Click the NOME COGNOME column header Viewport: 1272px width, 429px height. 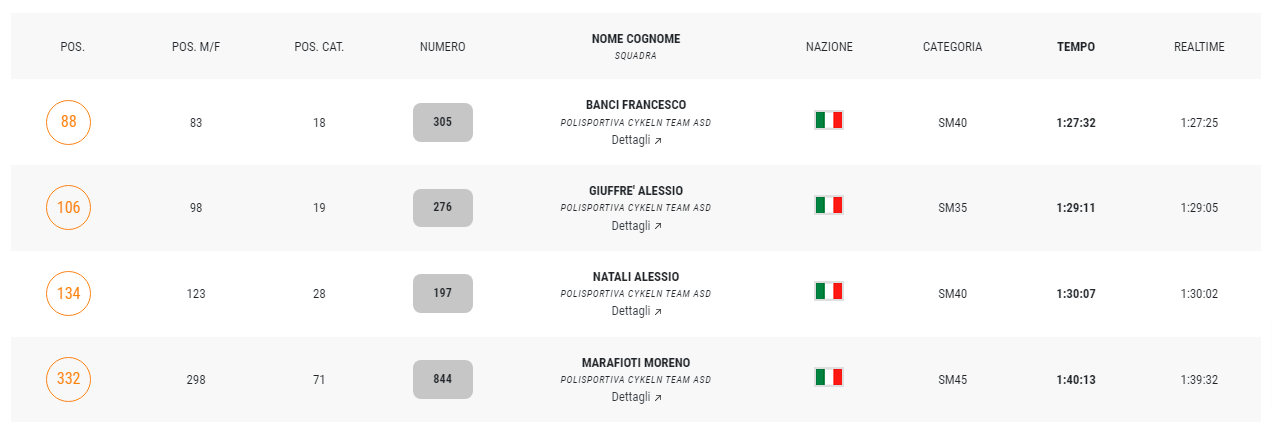tap(636, 39)
